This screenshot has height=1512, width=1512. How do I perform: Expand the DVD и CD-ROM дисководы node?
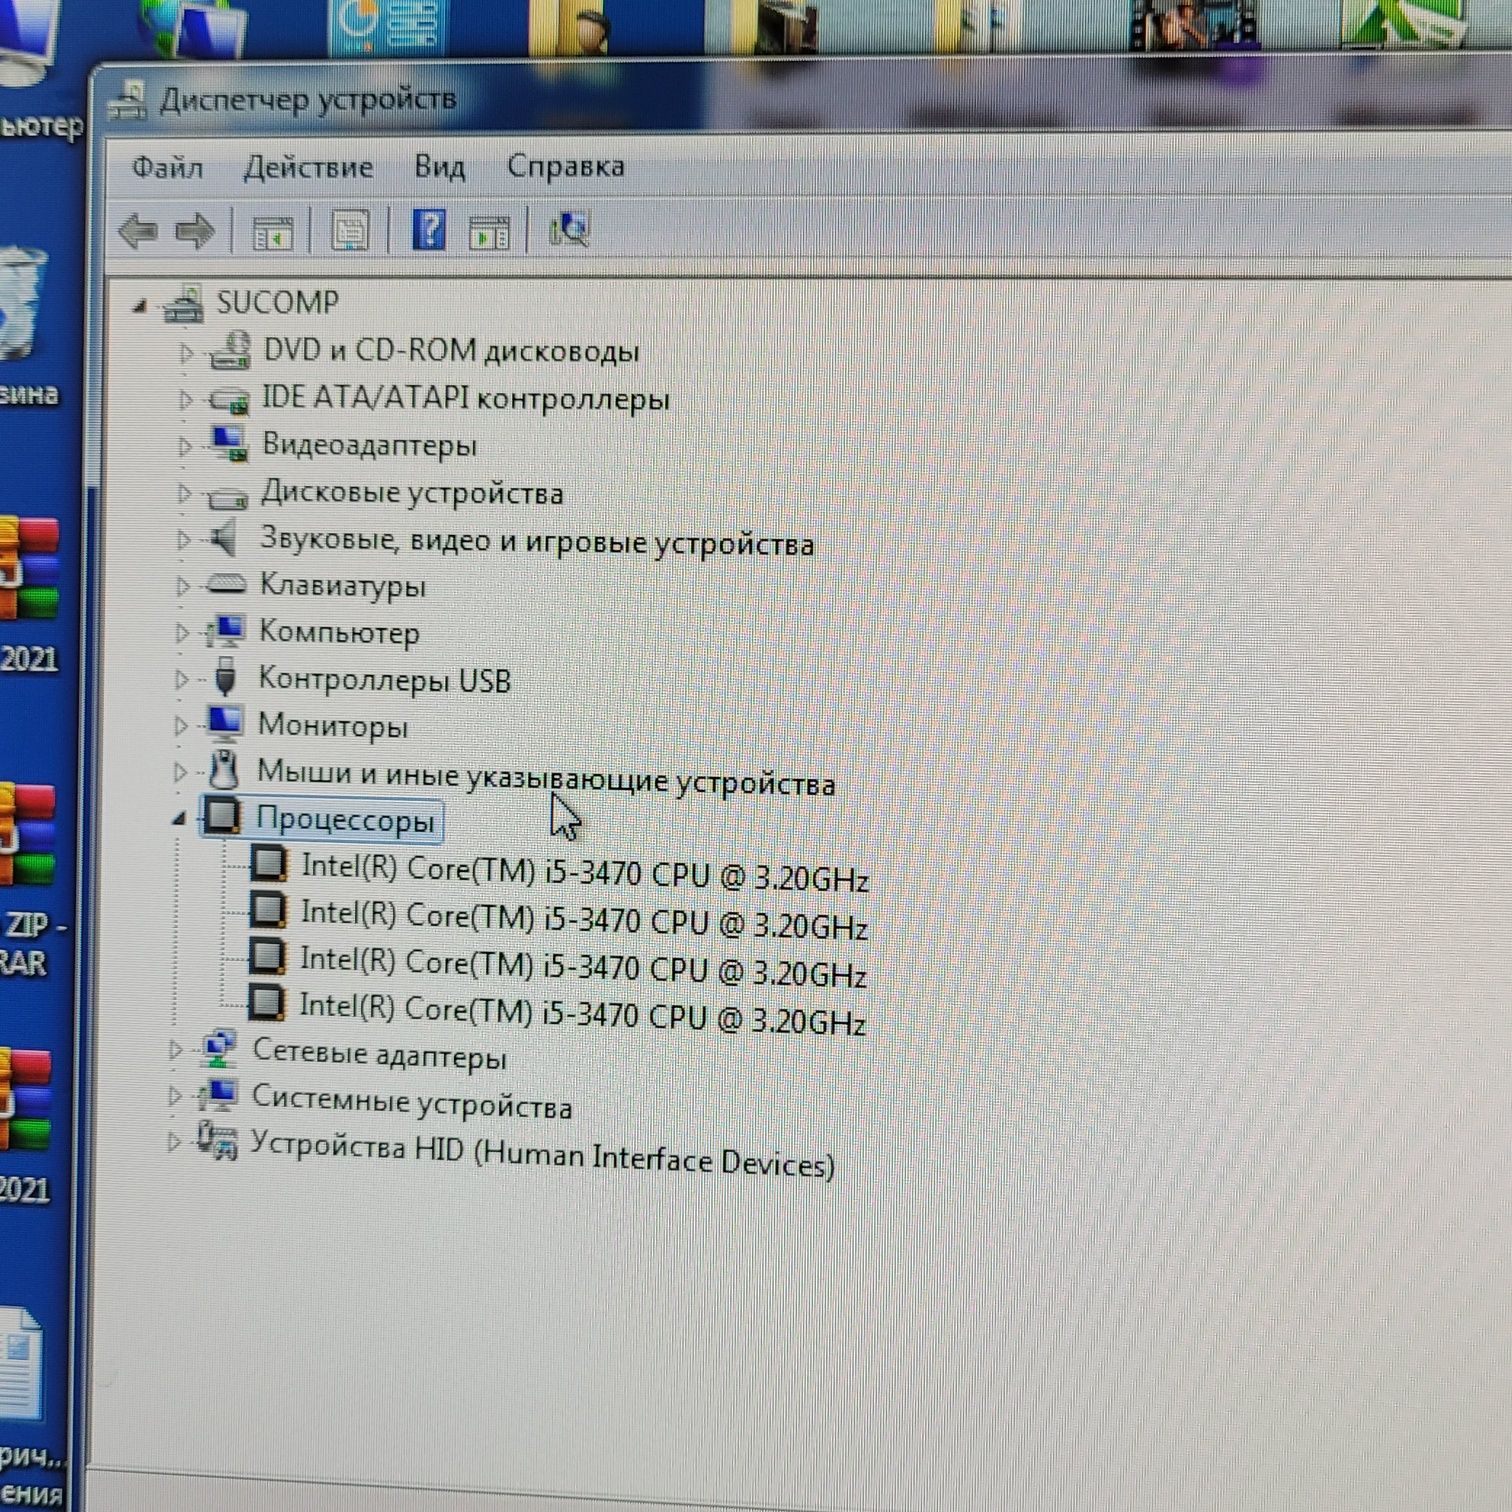(x=185, y=352)
